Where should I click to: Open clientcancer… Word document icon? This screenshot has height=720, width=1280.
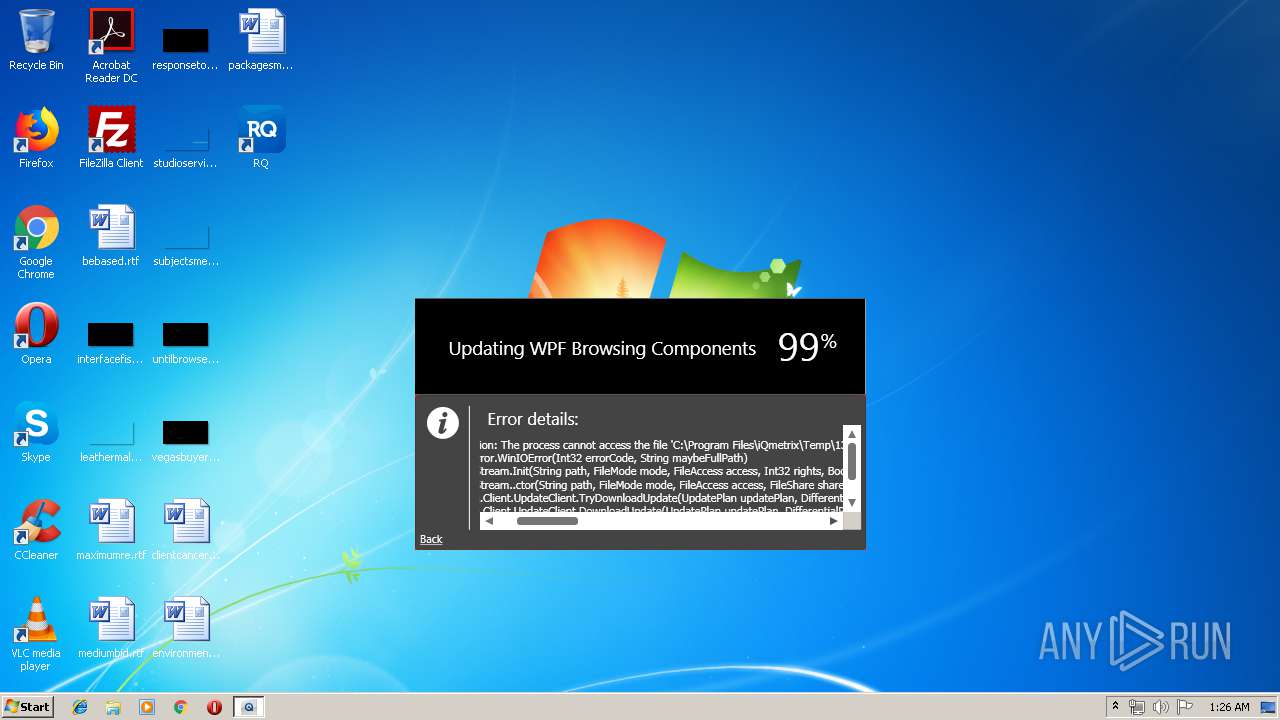[x=185, y=530]
